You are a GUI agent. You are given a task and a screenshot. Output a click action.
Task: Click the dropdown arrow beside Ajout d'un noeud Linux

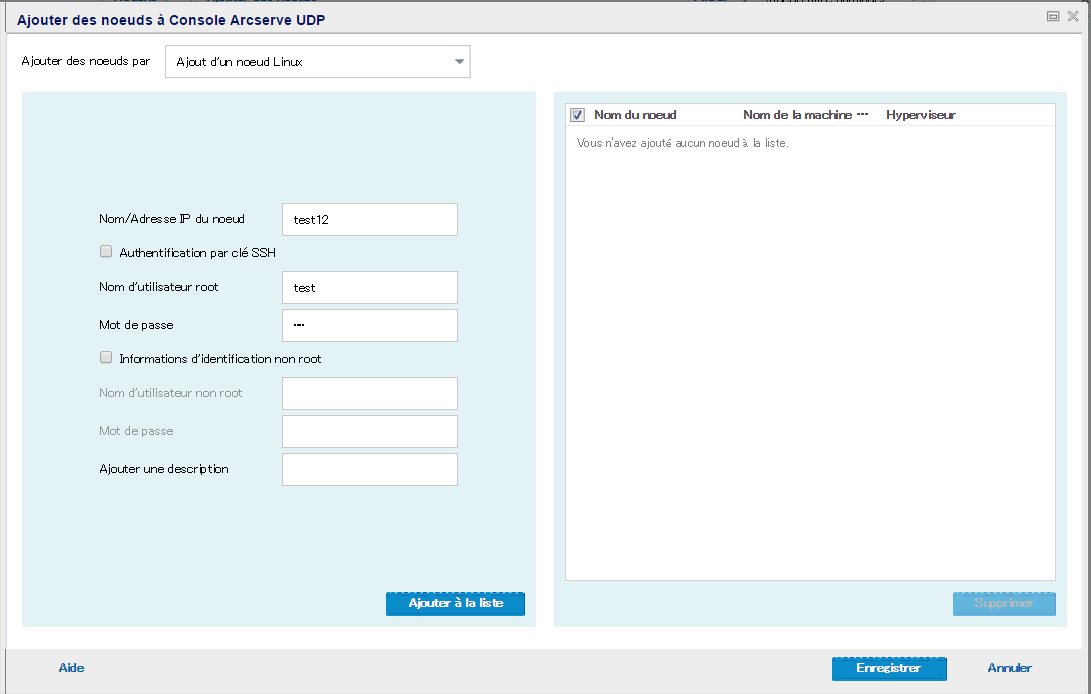[459, 62]
